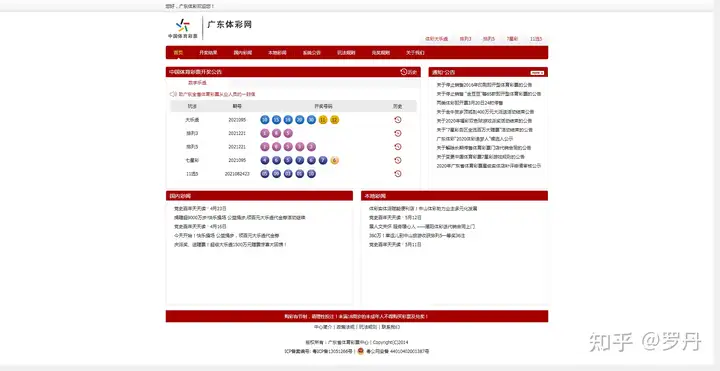Click the 七星彩 name in results table
The width and height of the screenshot is (720, 371).
(x=192, y=160)
